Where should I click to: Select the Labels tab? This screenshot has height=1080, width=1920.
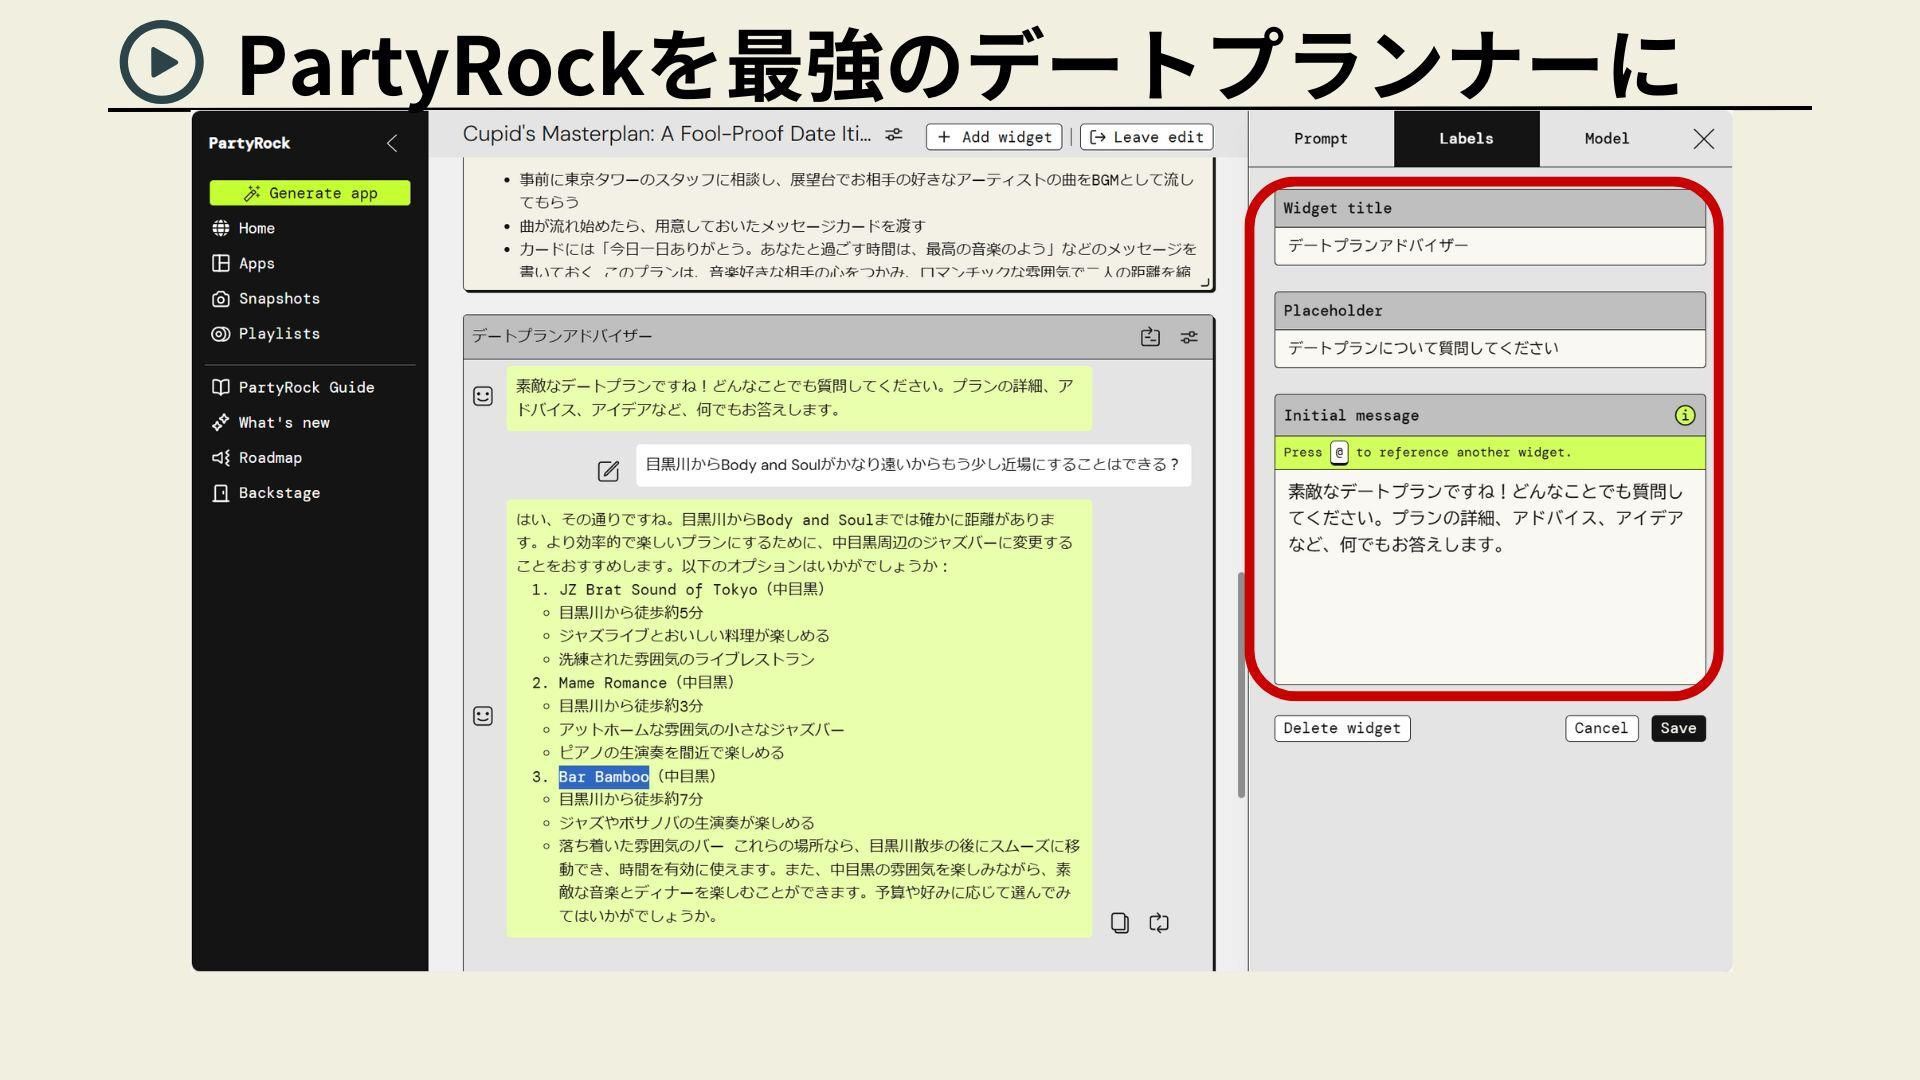(x=1466, y=139)
